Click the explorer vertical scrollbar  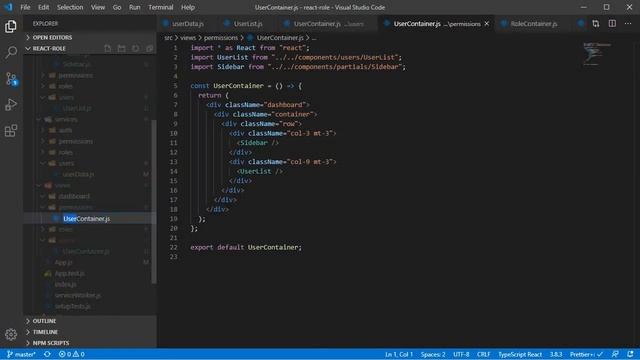click(x=154, y=202)
